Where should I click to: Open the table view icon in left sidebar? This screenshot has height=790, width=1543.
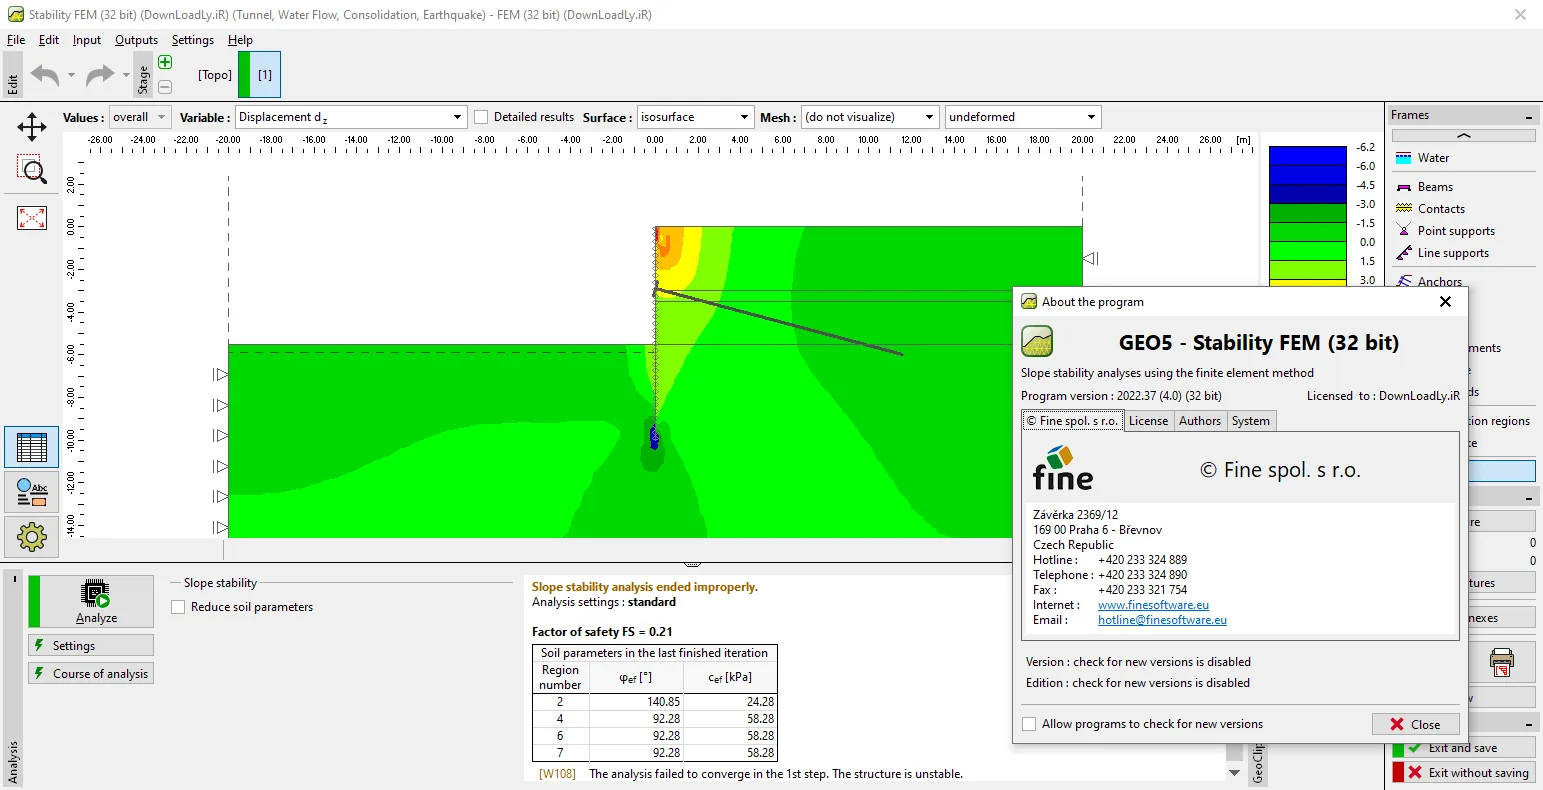point(32,448)
